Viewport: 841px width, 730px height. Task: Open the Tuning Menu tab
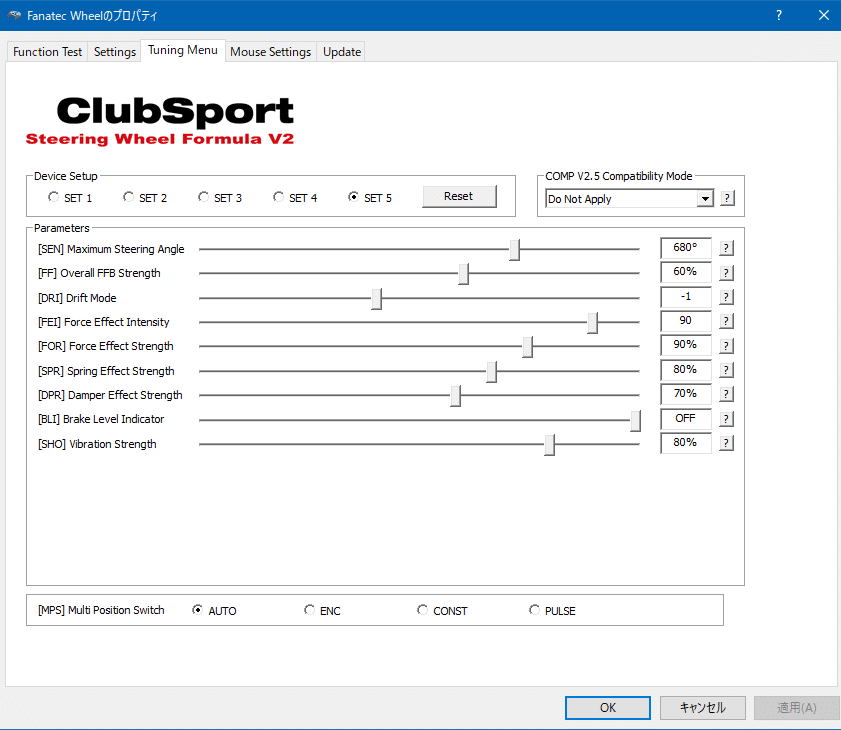[x=183, y=50]
